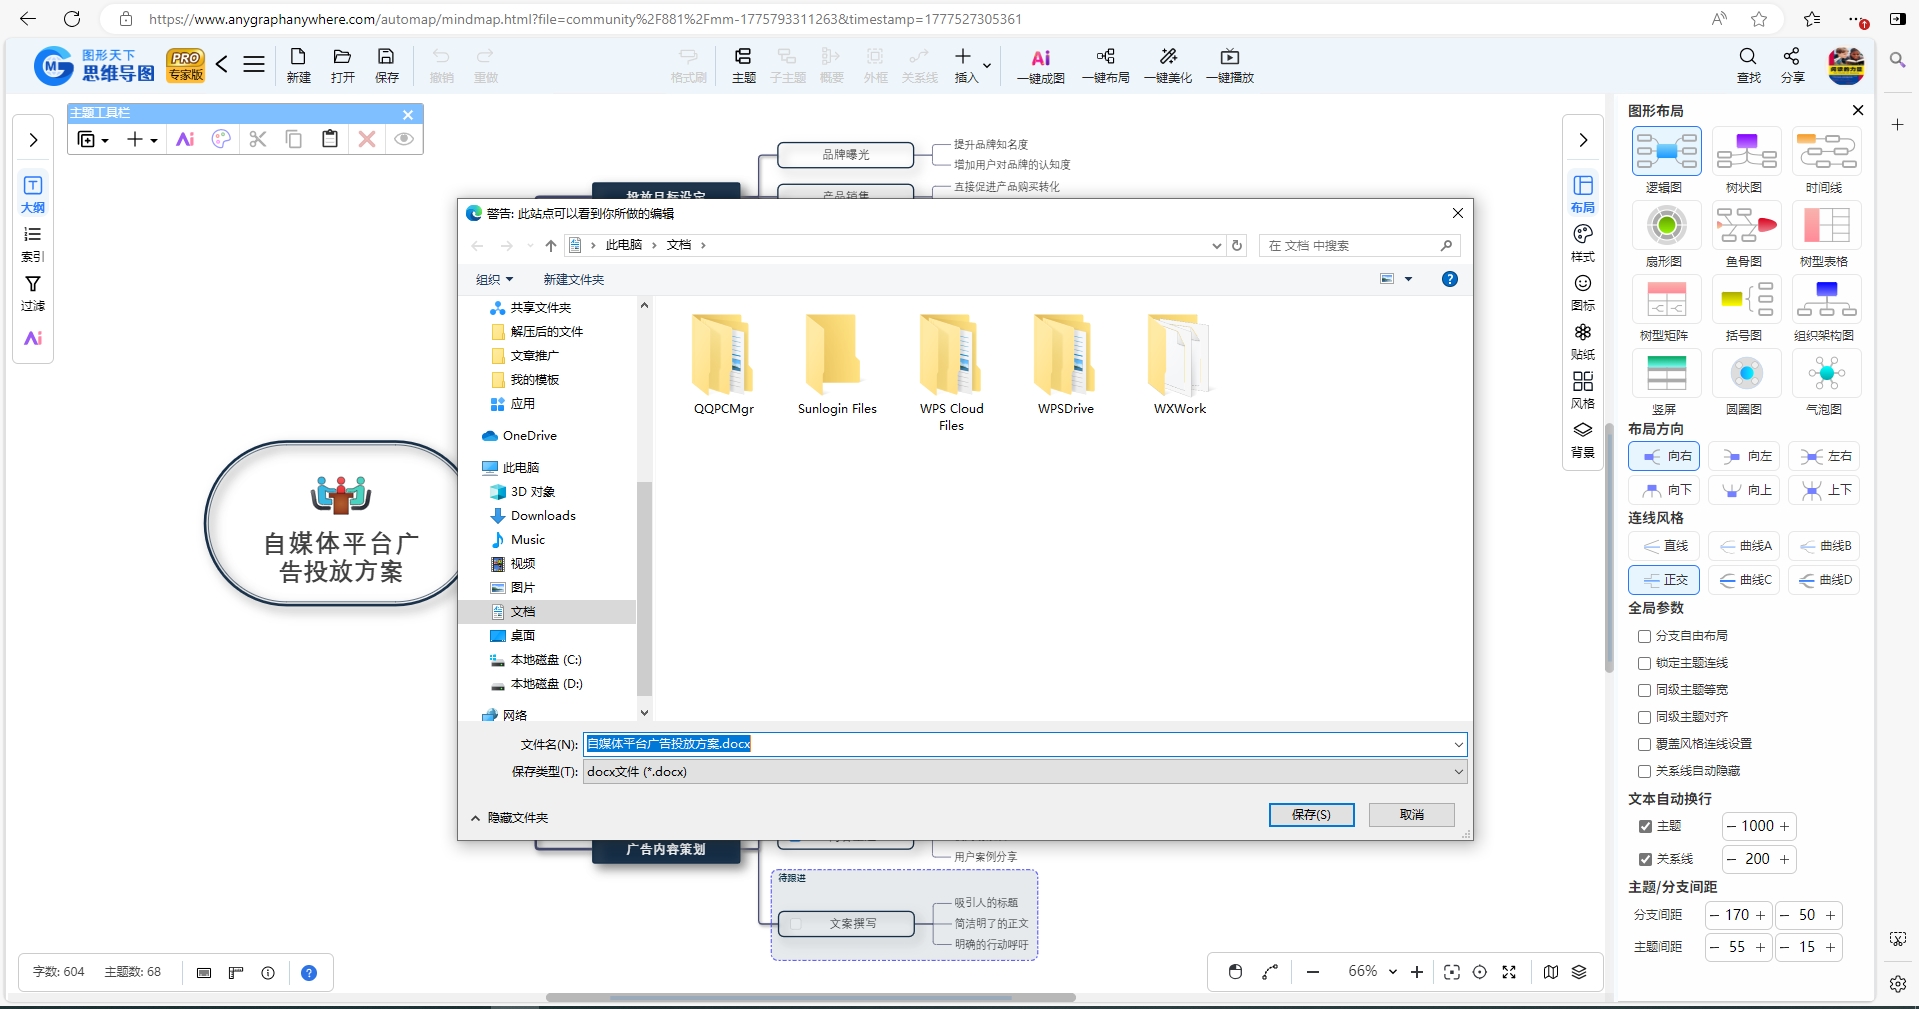Viewport: 1919px width, 1009px height.
Task: Expand 文件名 filename dropdown arrow
Action: click(1458, 744)
